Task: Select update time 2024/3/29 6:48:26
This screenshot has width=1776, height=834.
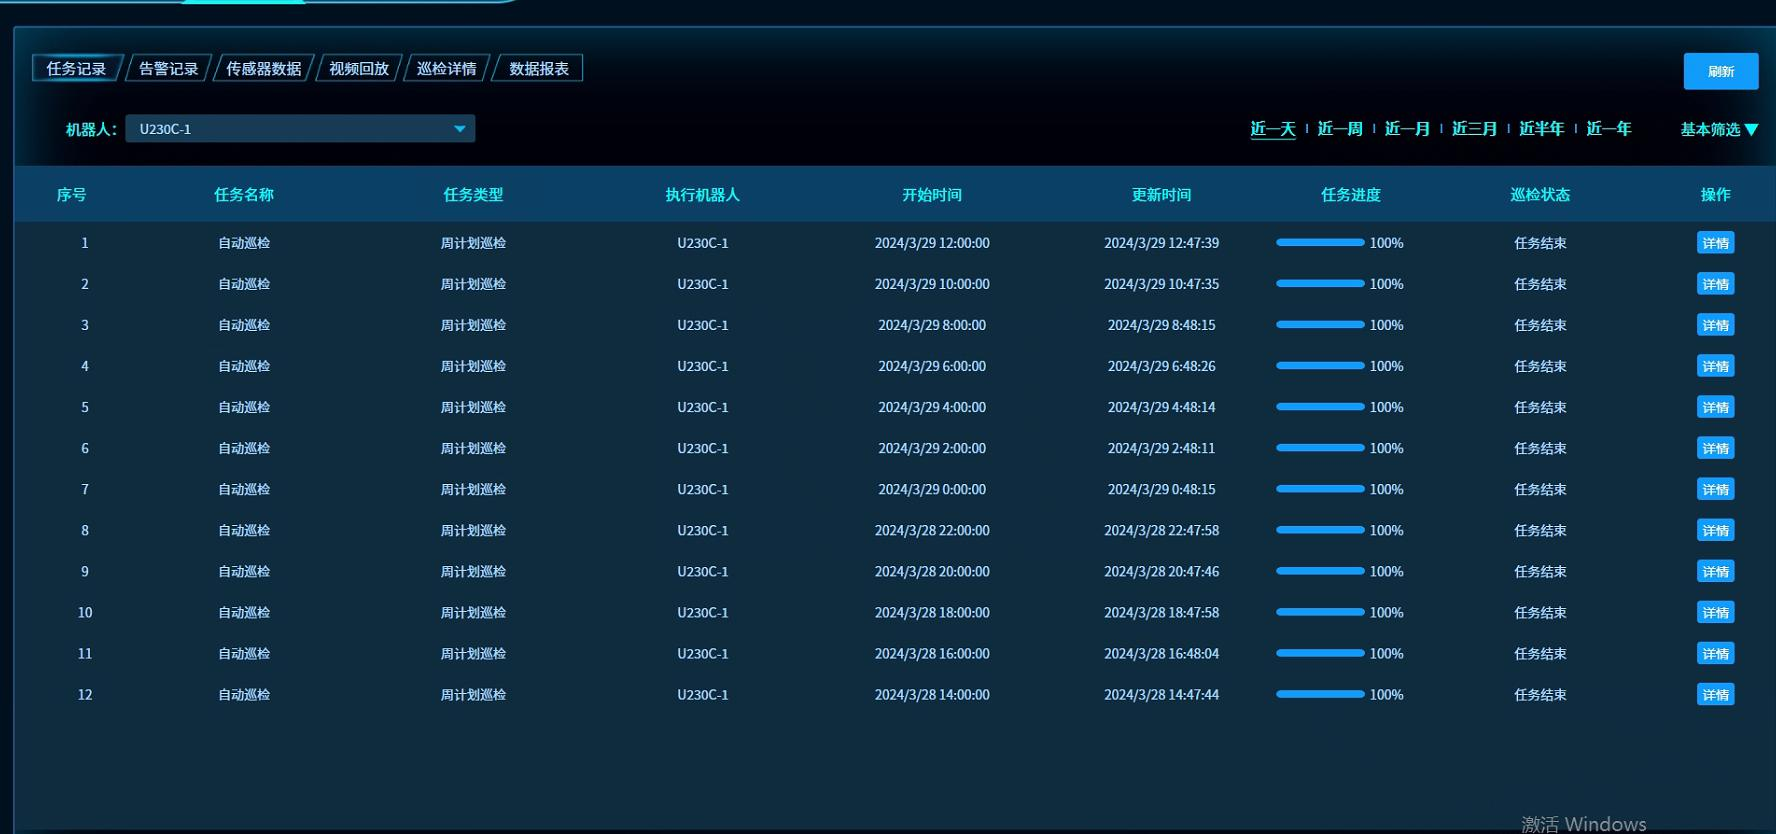Action: (x=1161, y=366)
